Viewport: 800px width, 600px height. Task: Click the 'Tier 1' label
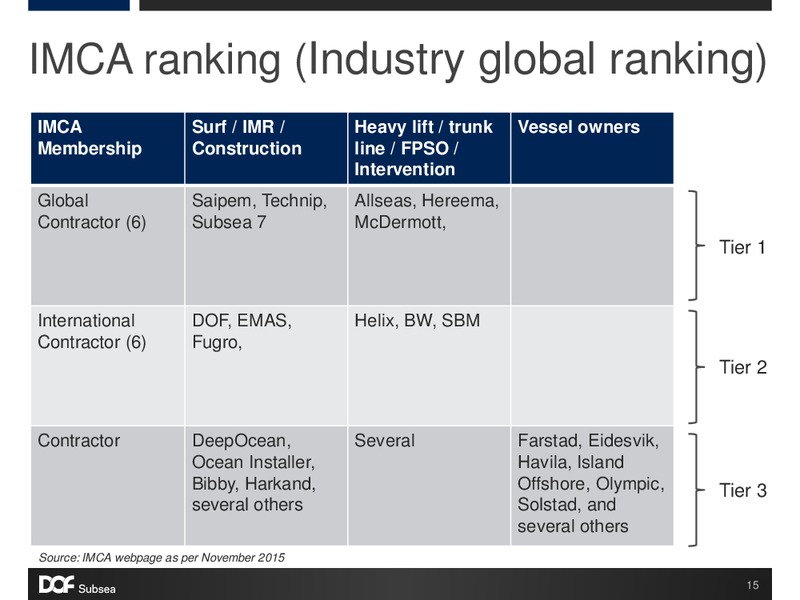pos(742,247)
